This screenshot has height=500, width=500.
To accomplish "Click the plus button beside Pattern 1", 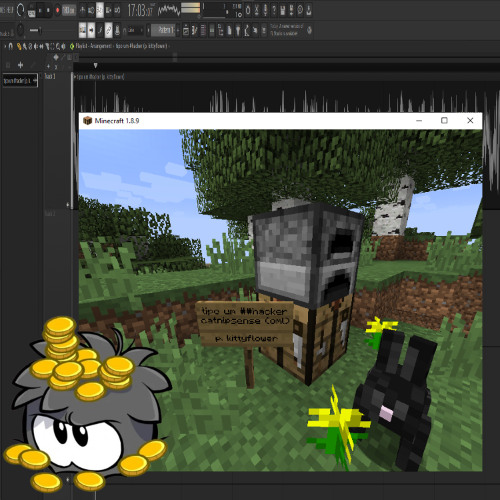I will (x=178, y=30).
